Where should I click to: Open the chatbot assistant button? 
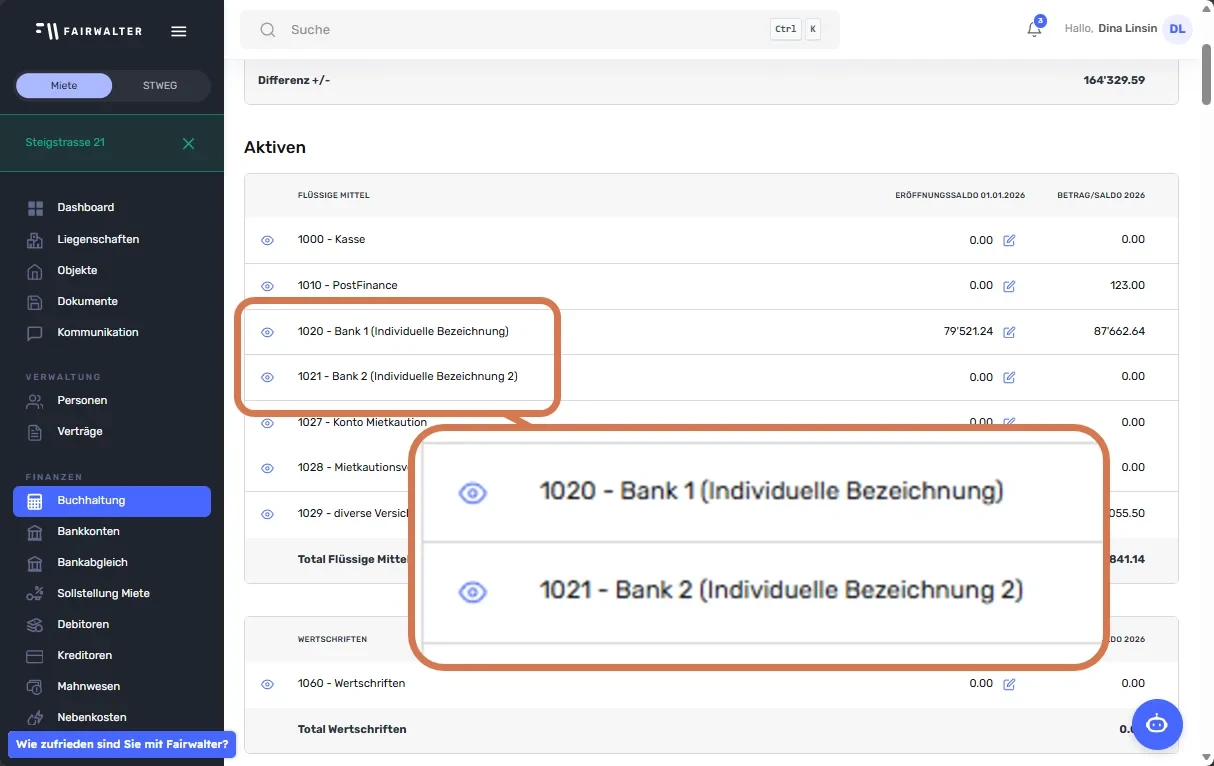click(1157, 723)
